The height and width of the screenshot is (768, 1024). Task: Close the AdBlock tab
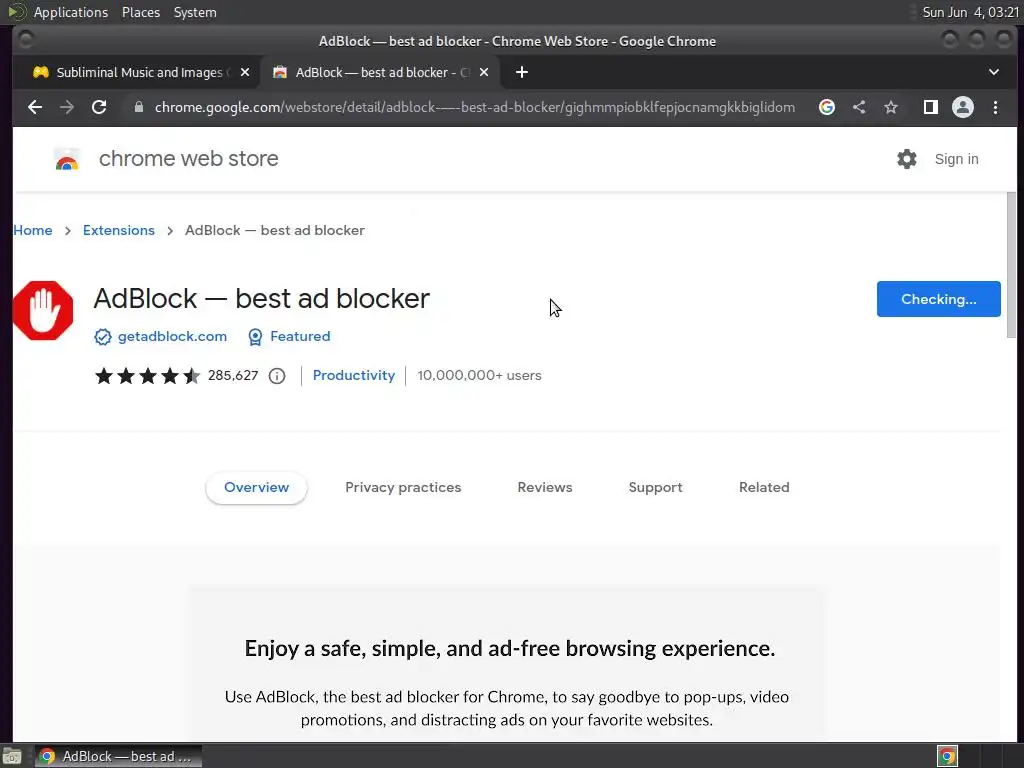pyautogui.click(x=484, y=72)
